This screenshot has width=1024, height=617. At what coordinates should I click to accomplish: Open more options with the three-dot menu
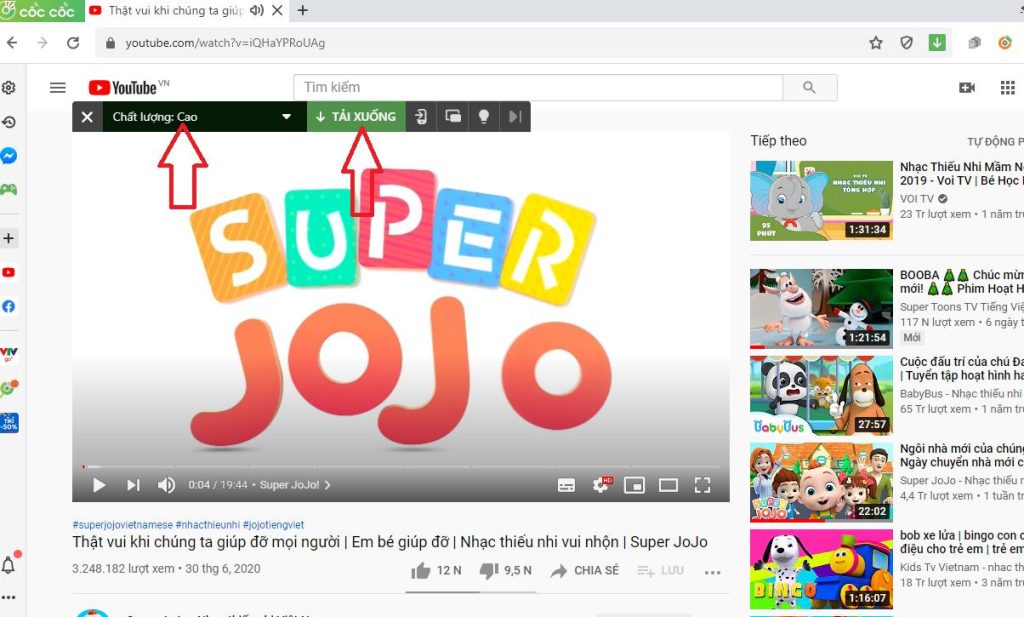click(713, 571)
